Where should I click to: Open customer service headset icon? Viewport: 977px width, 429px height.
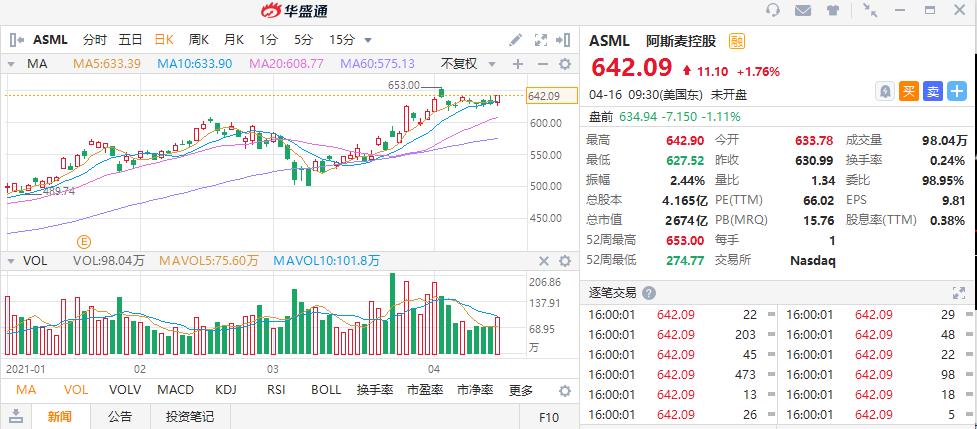[772, 11]
